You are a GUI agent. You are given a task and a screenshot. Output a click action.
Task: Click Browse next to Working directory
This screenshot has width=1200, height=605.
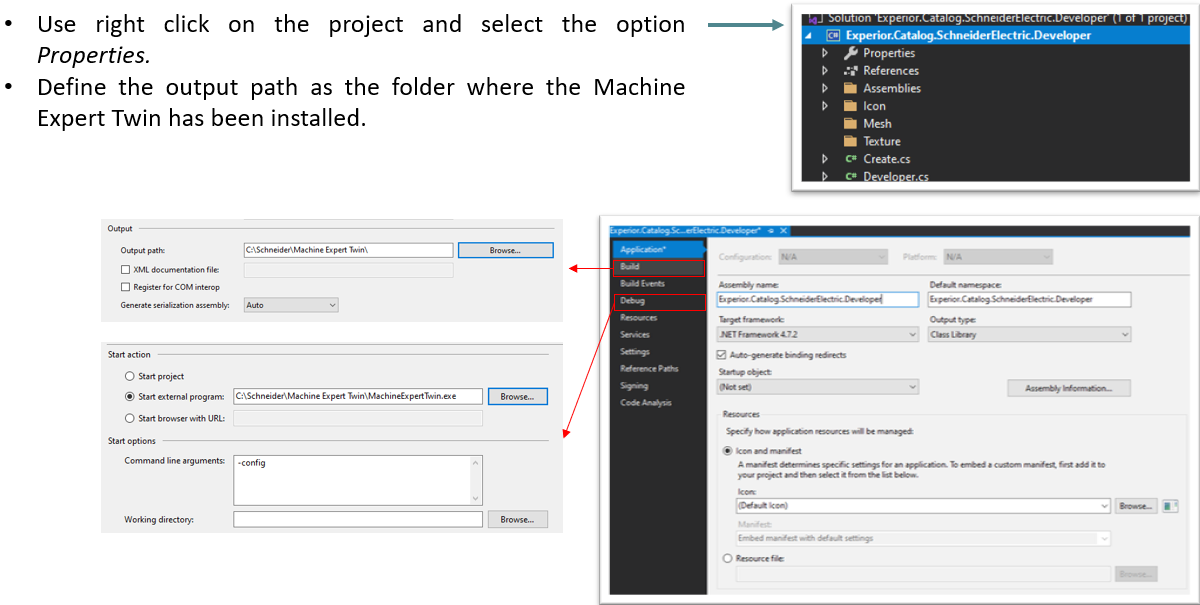coord(517,520)
